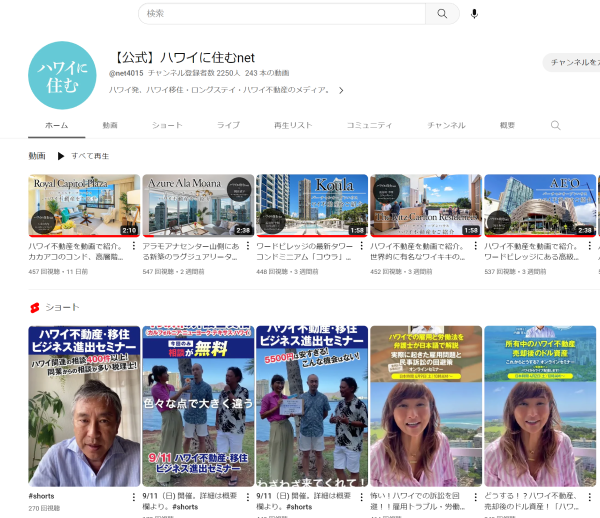The height and width of the screenshot is (518, 600).
Task: Open short with 5500円は安すぎる caption
Action: (x=312, y=406)
